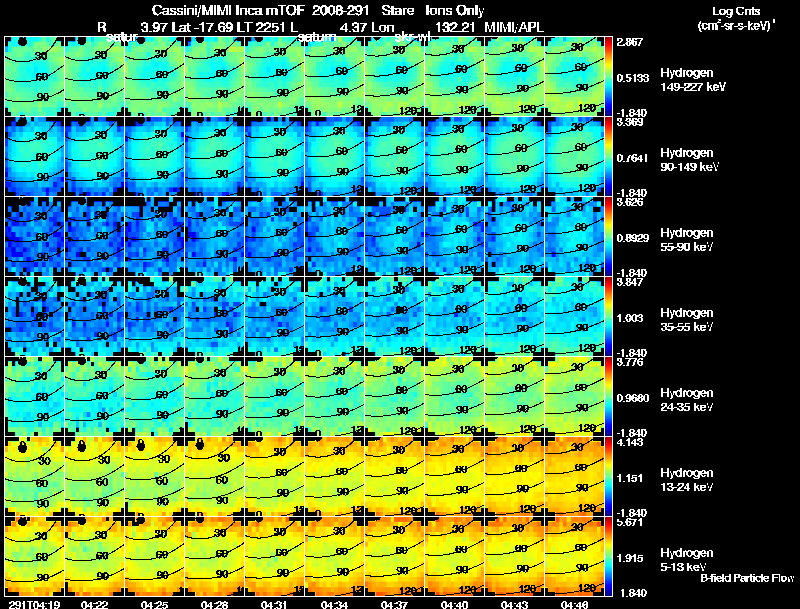
Task: Click the colorbar beside the 5-13 keV row
Action: click(x=608, y=557)
